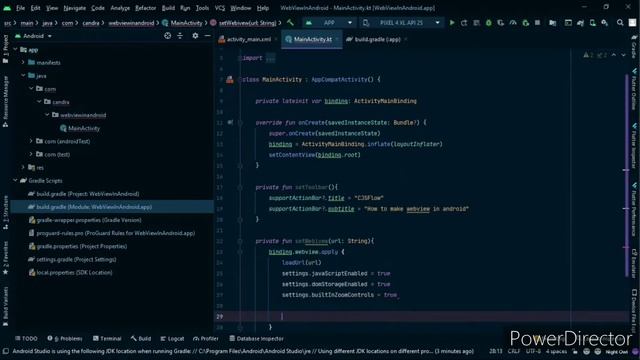Open the Pixel 4 XL API 25 device dropdown

[x=401, y=23]
